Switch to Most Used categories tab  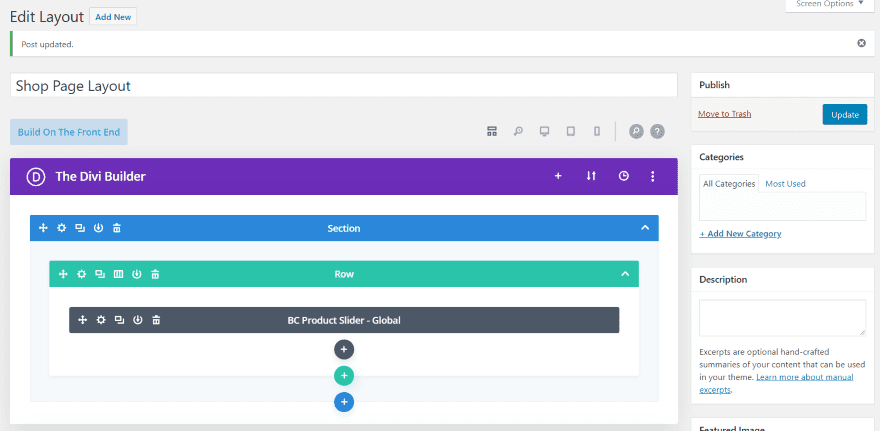[x=785, y=184]
